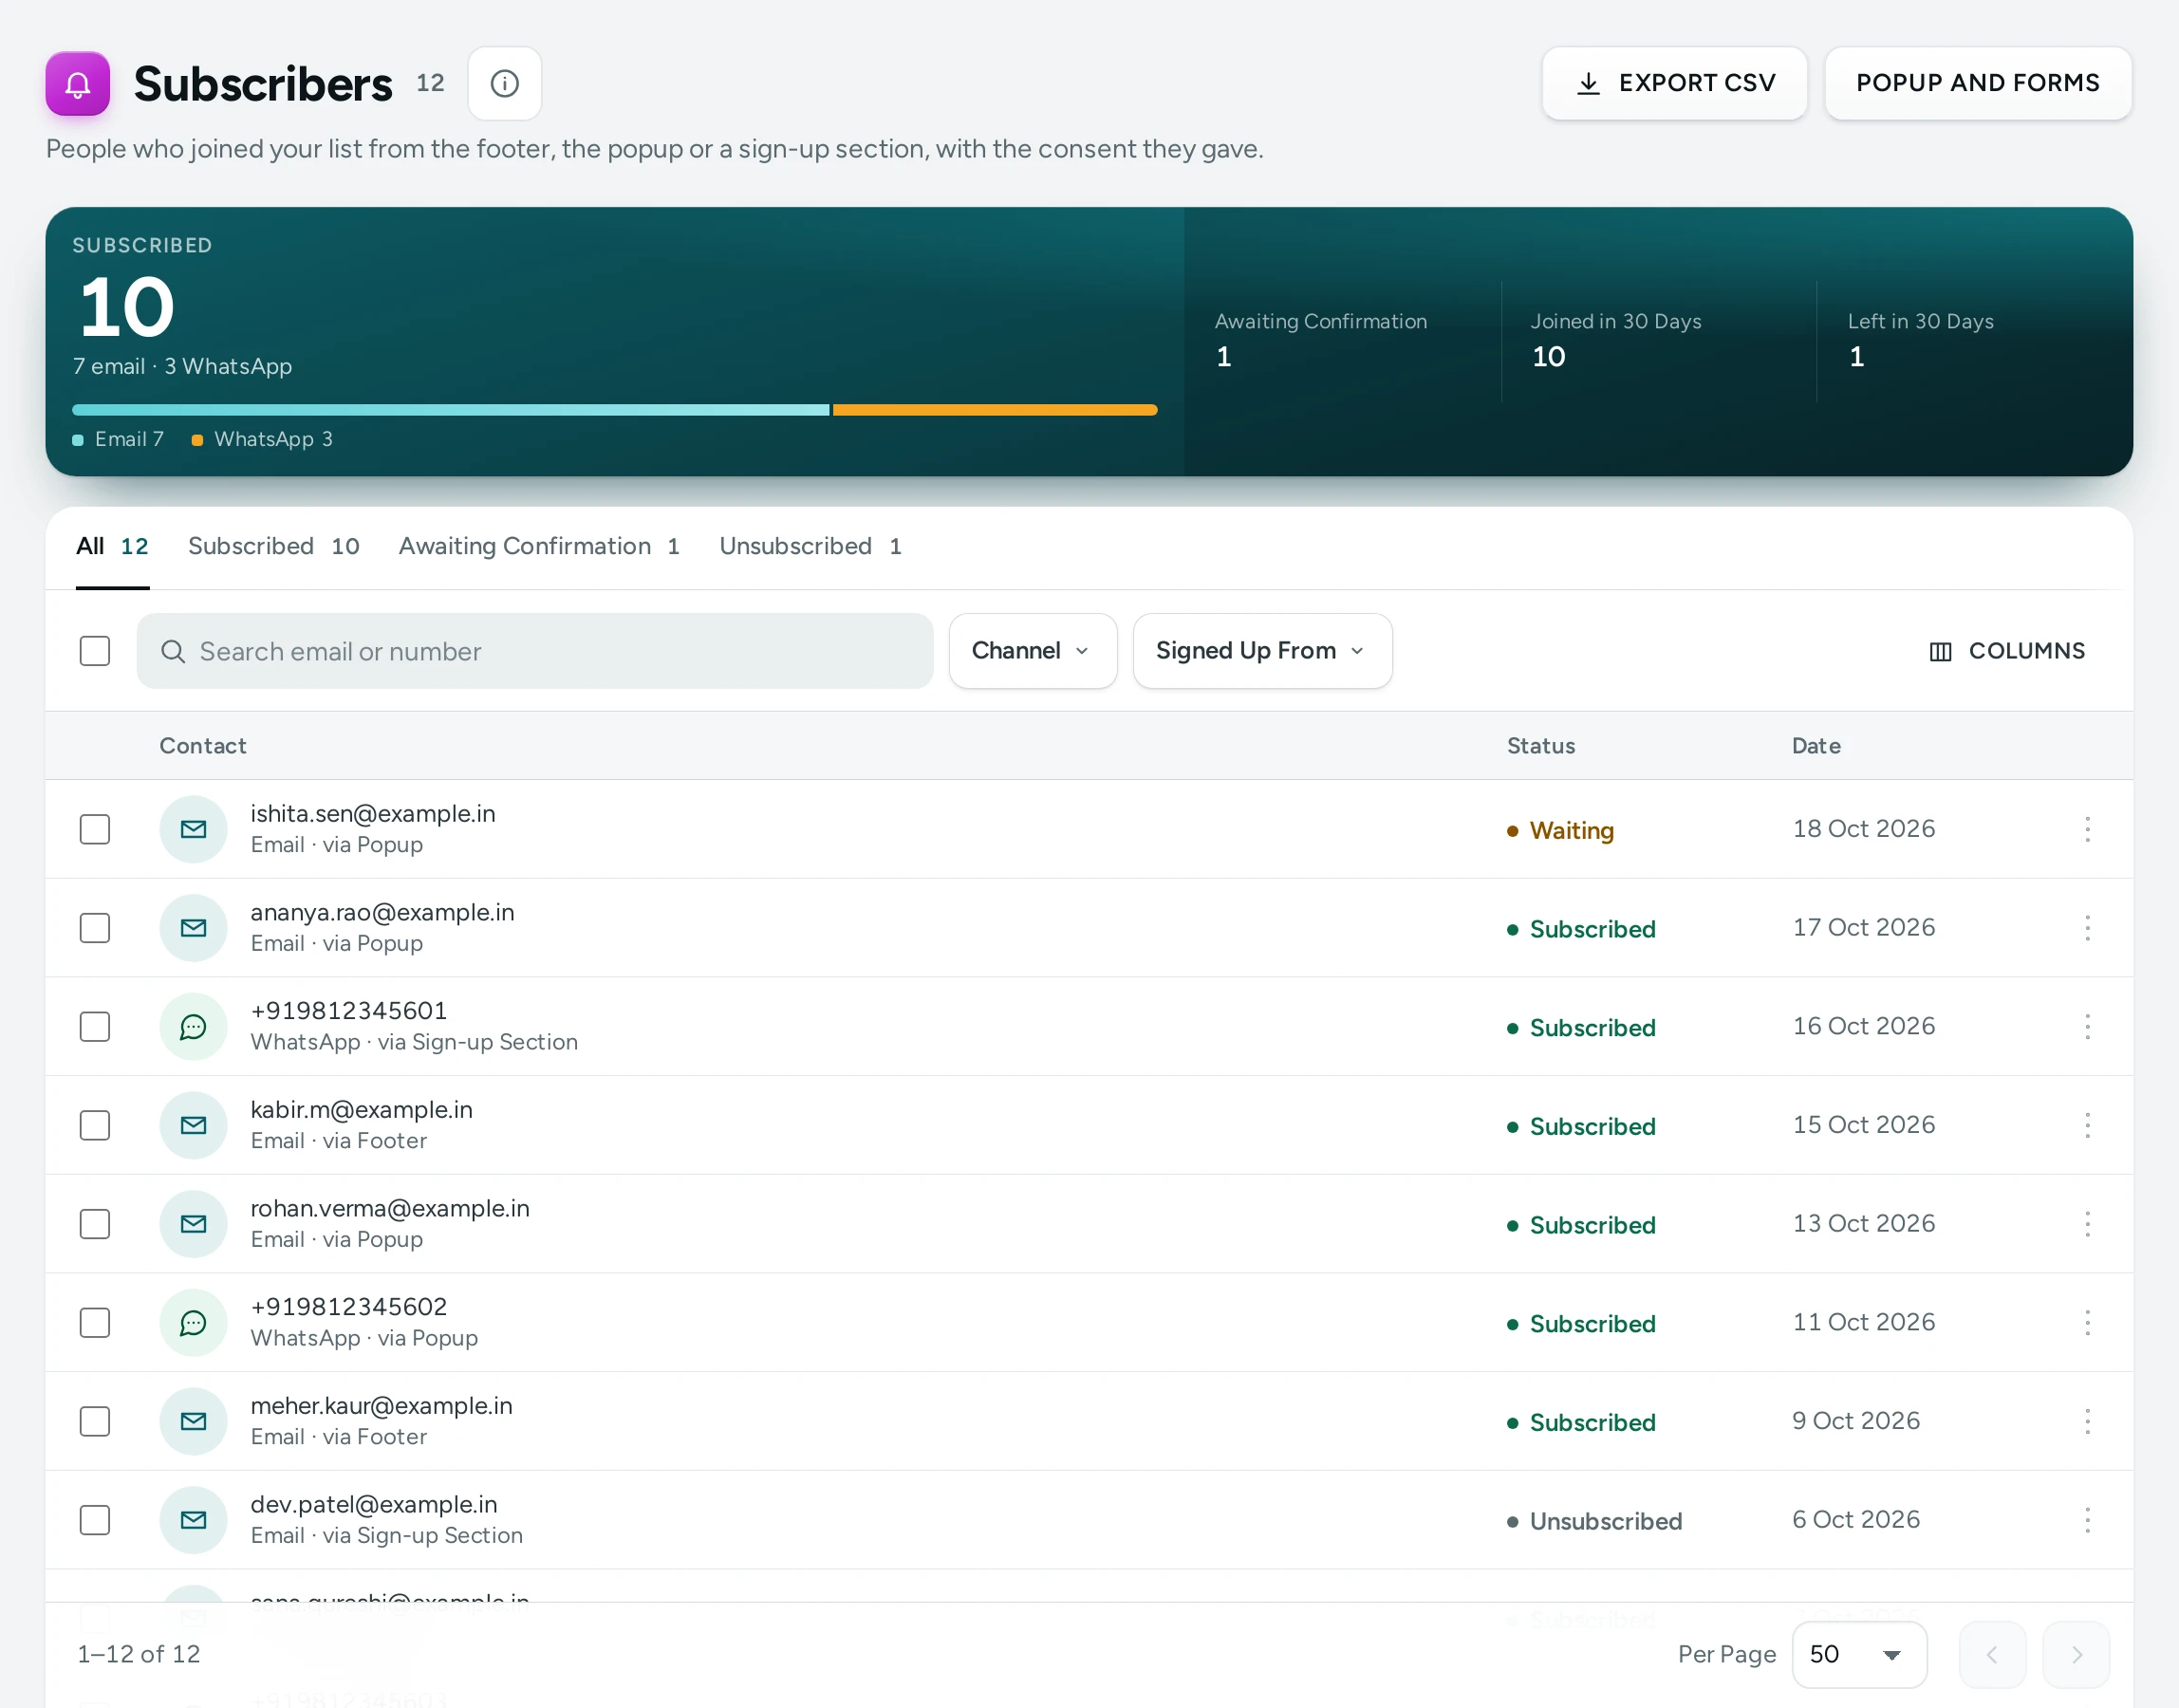Screen dimensions: 2179x1708
Task: Switch to the All tab
Action: [112, 546]
